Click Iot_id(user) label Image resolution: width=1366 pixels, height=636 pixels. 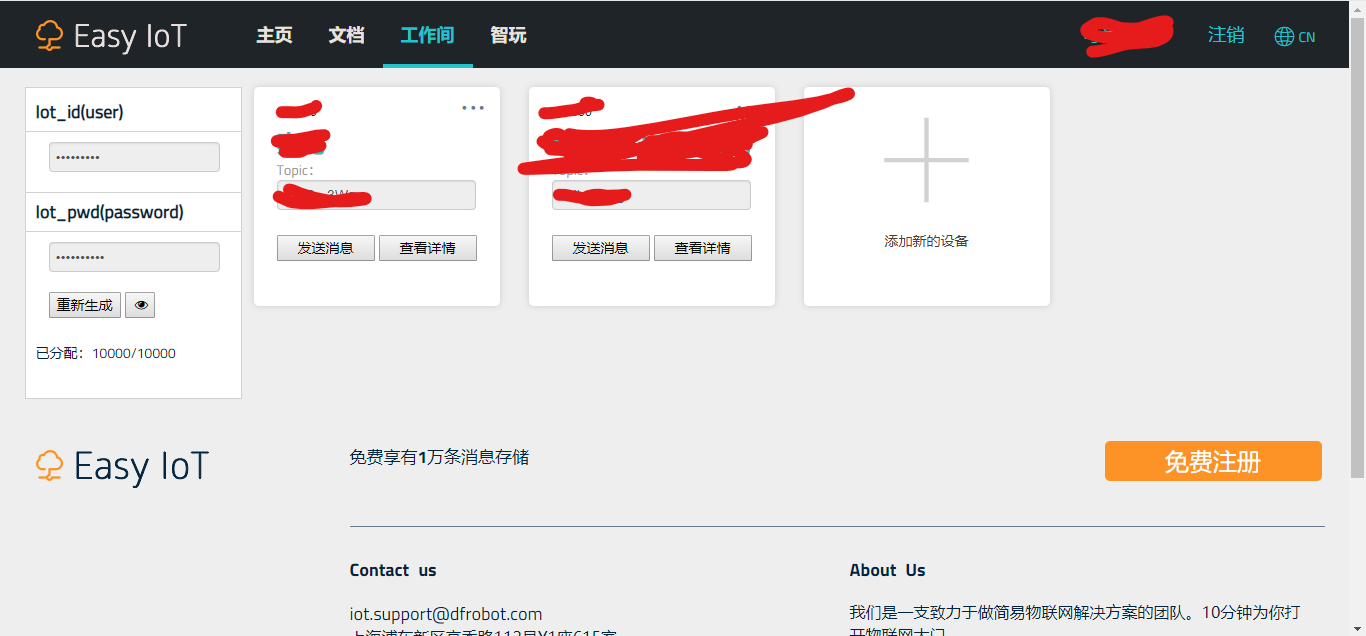(x=80, y=112)
